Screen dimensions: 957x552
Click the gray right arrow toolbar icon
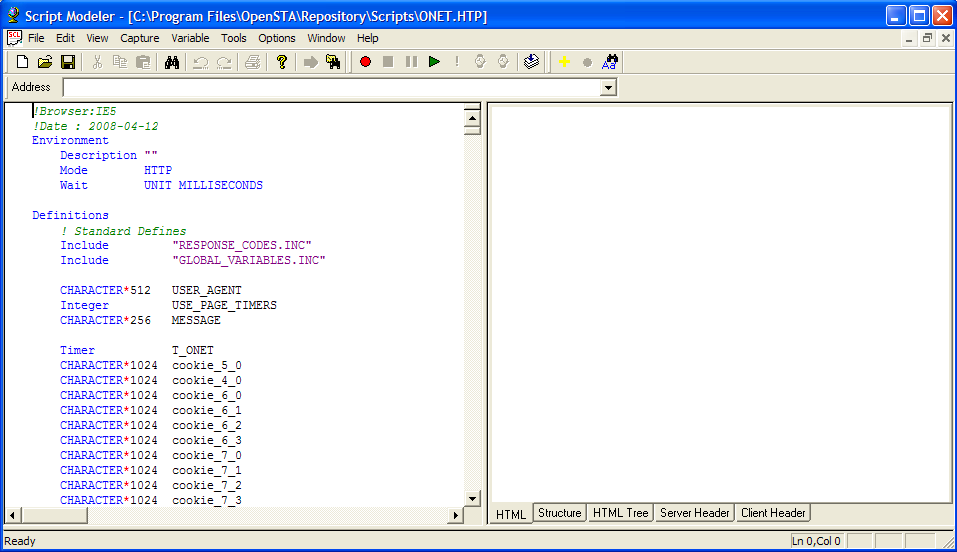coord(311,62)
